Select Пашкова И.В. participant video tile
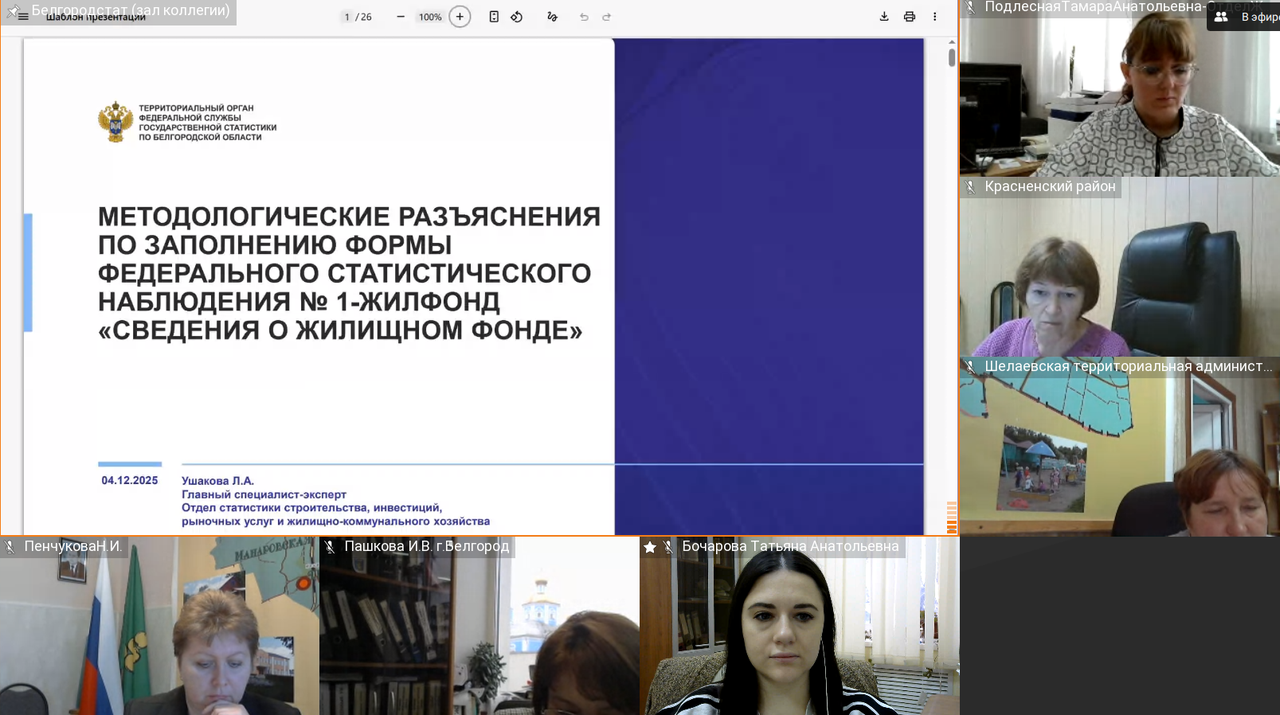Screen dimensions: 1280x715 tap(479, 630)
